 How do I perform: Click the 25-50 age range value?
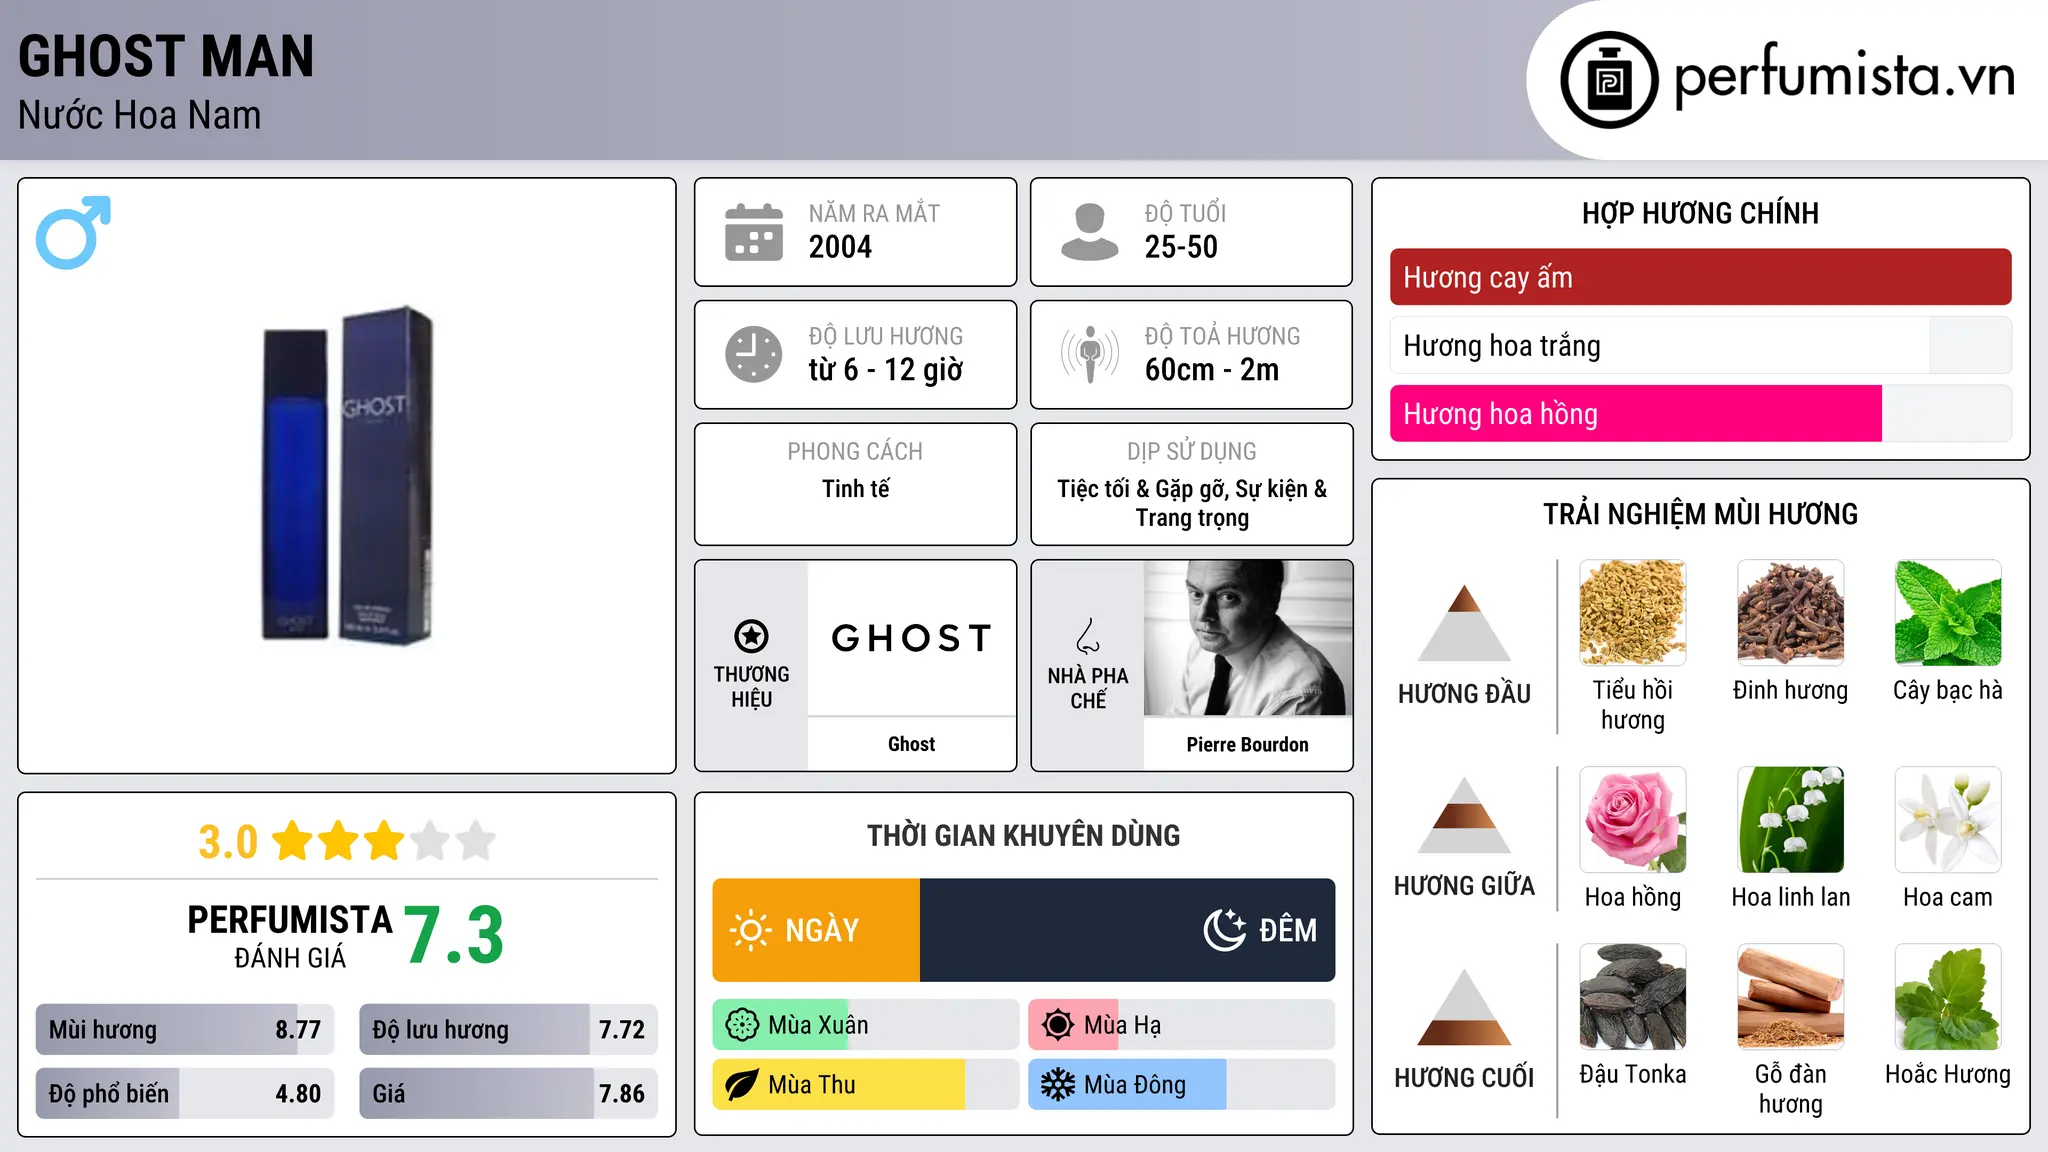pos(1181,247)
